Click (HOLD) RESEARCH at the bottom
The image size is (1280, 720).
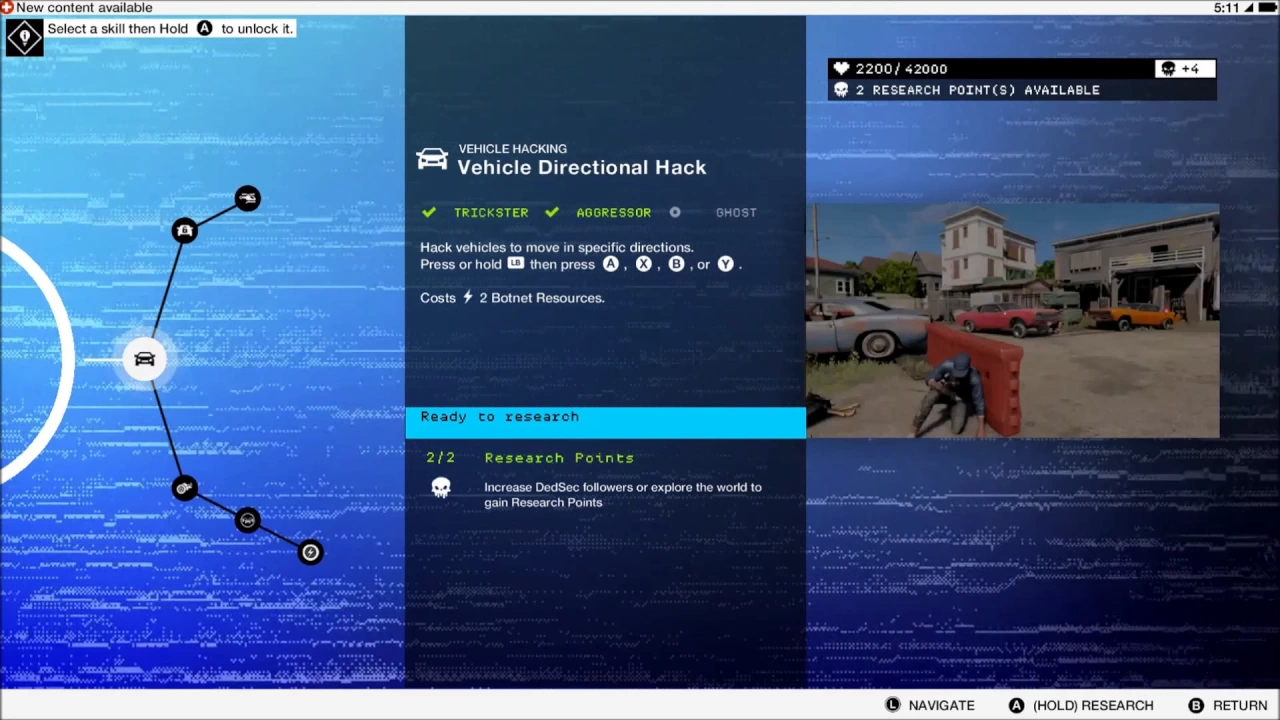point(1081,705)
